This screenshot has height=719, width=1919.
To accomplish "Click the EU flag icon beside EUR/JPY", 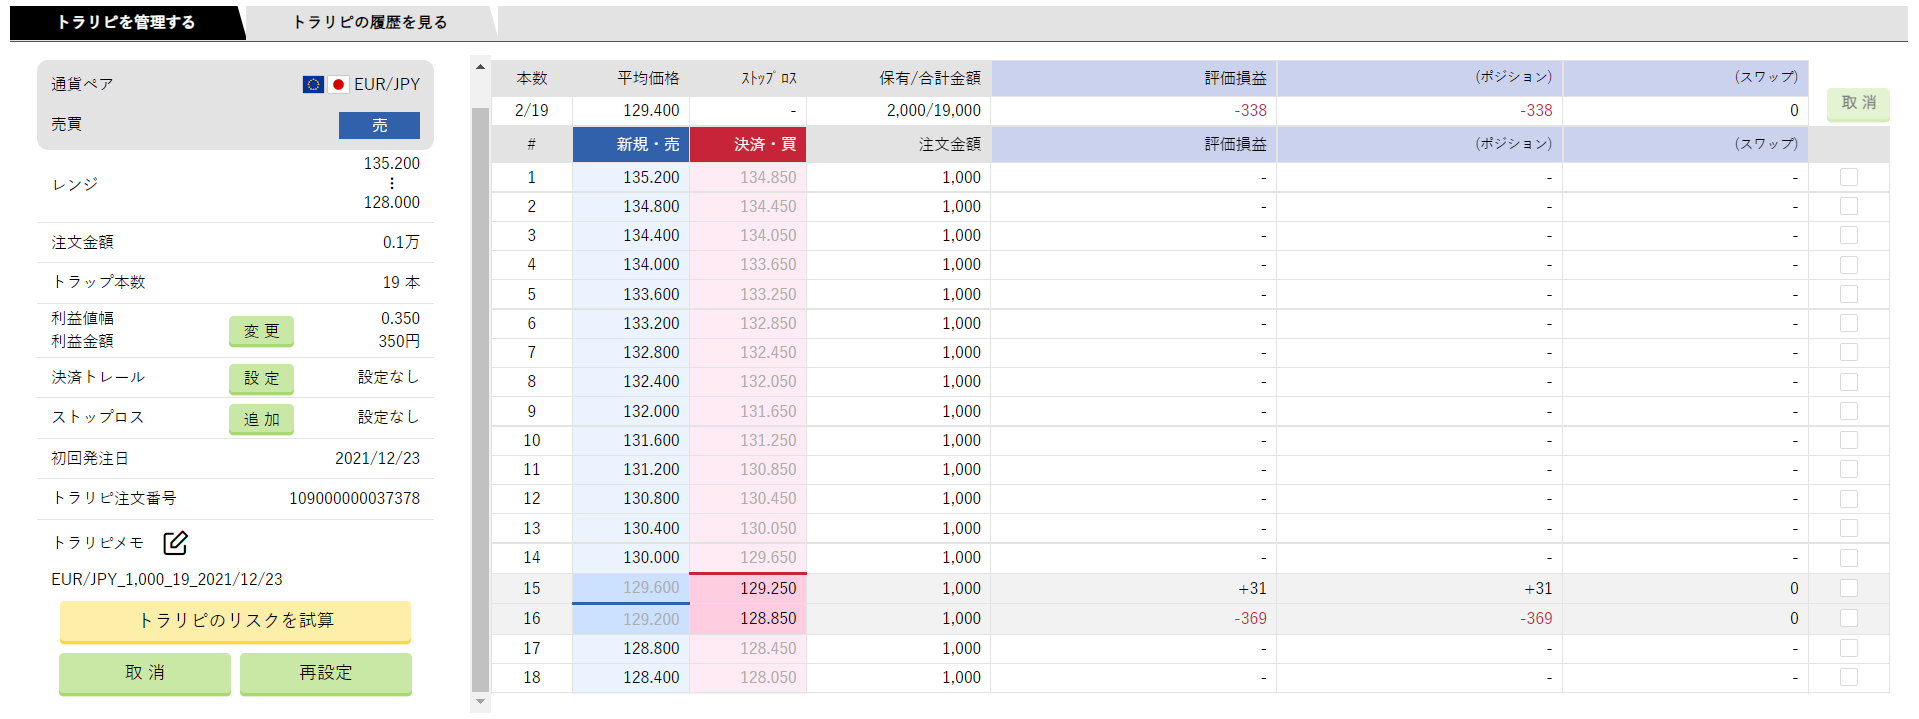I will click(x=313, y=85).
